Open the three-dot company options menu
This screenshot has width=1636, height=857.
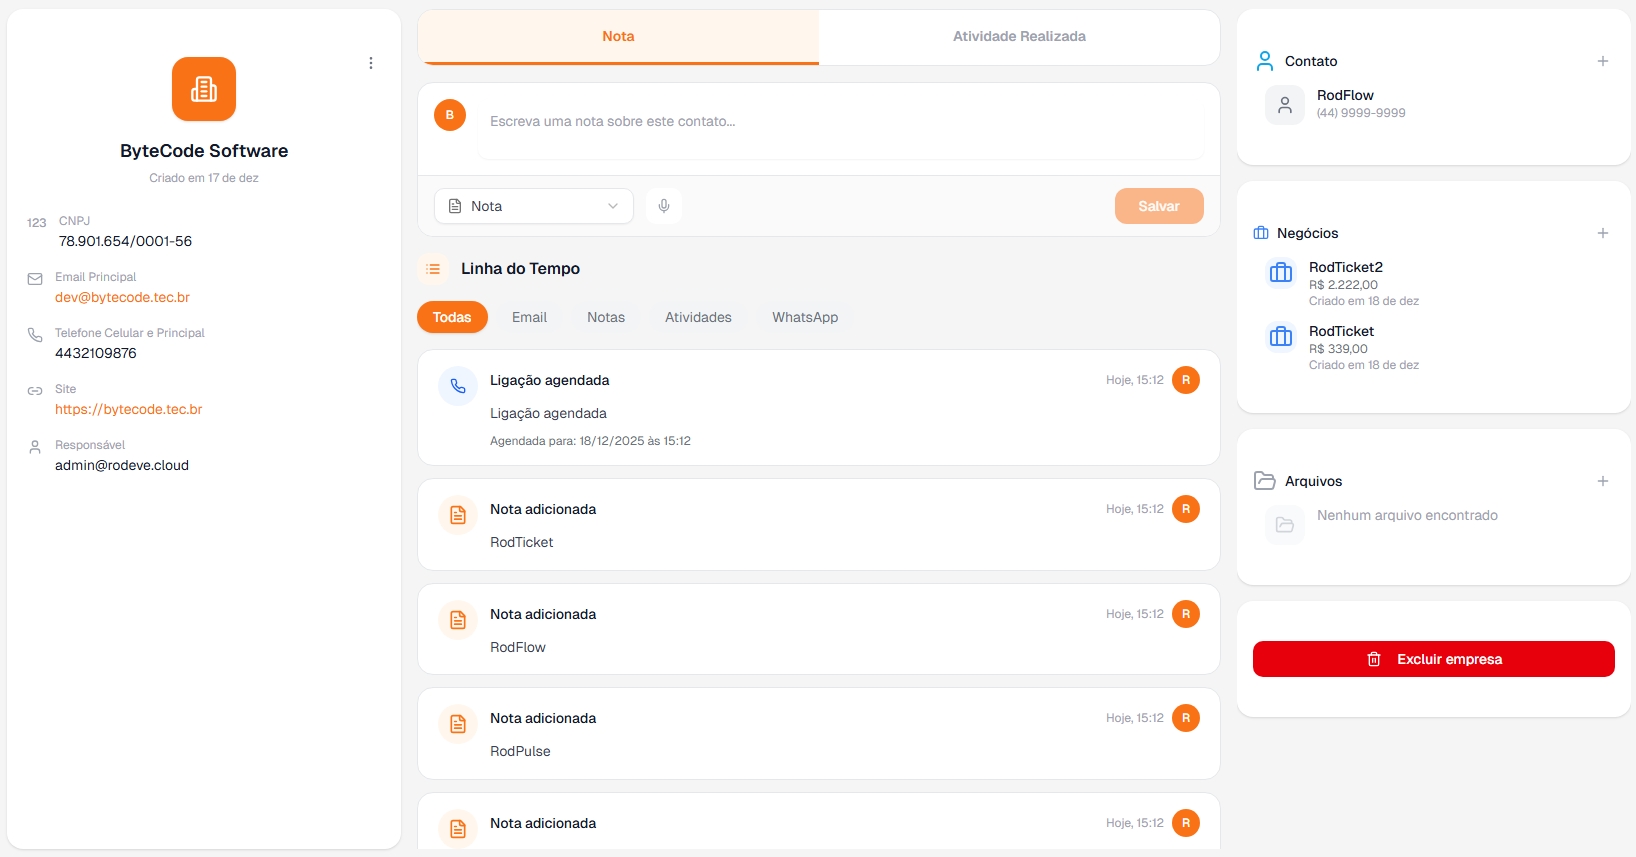click(371, 63)
